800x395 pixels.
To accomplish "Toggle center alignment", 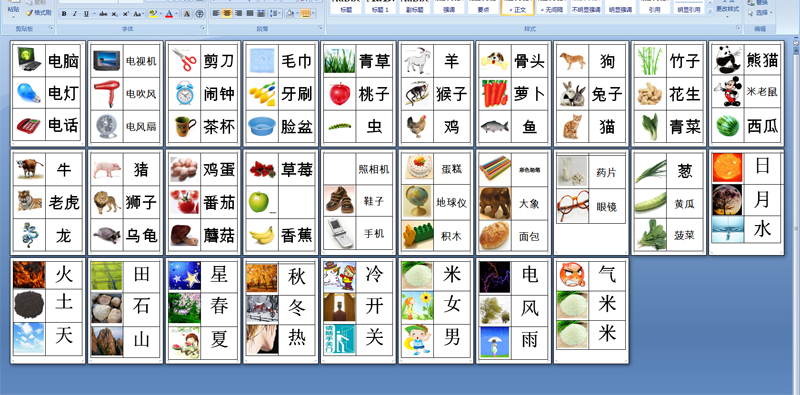I will click(227, 13).
